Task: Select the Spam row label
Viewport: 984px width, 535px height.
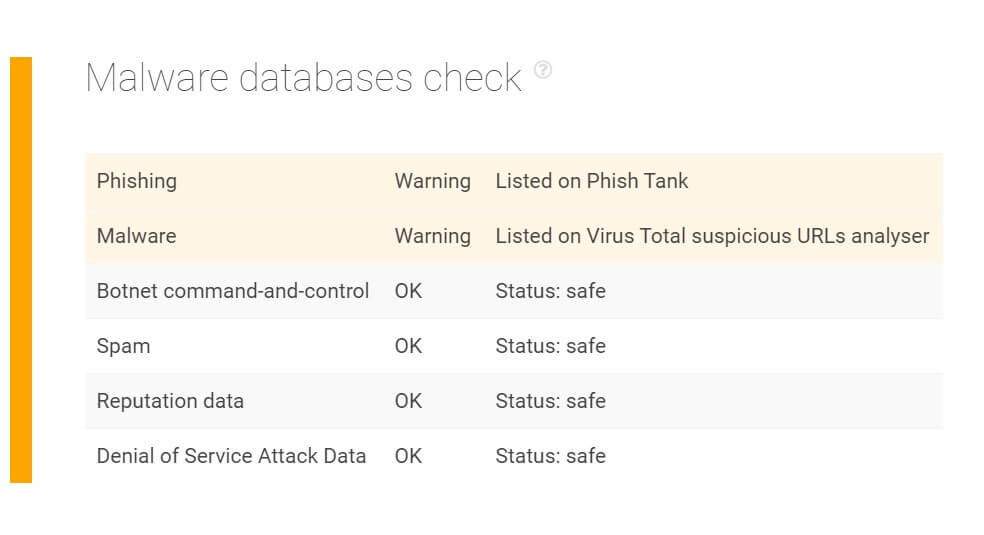Action: 123,346
